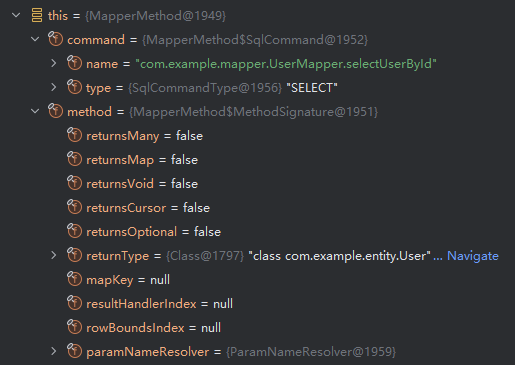Select the {MapperMethod@1949} value

[x=156, y=16]
